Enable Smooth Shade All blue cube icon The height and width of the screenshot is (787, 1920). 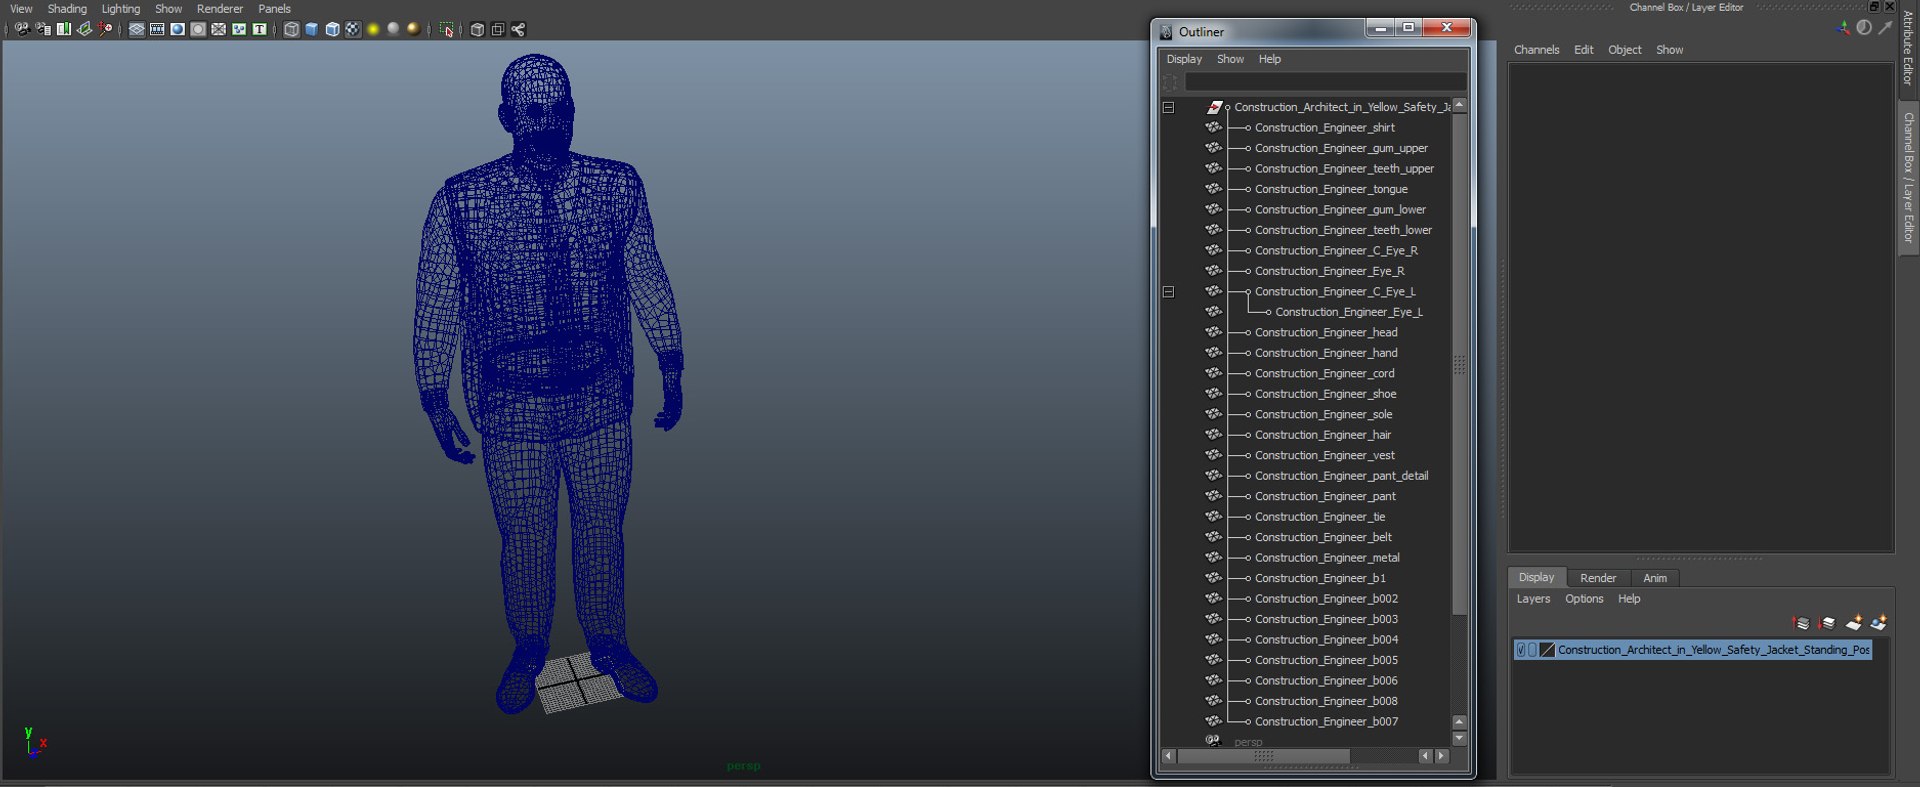point(312,29)
